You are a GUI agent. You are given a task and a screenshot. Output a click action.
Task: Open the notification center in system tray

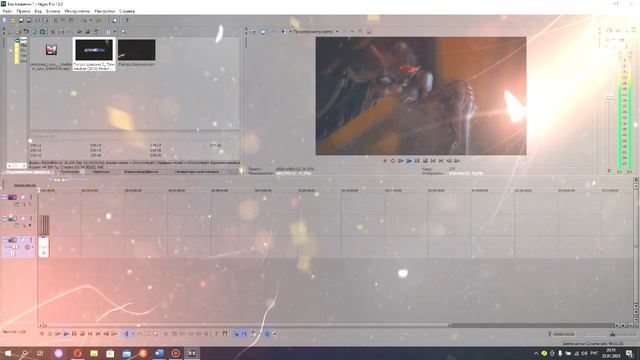(629, 353)
